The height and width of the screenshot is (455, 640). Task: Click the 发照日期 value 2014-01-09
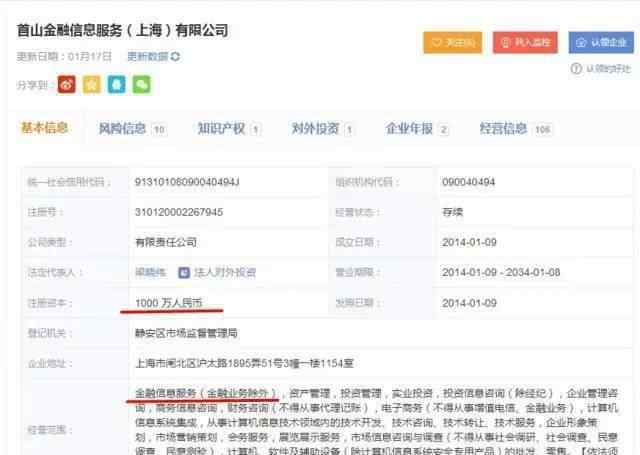tap(469, 303)
